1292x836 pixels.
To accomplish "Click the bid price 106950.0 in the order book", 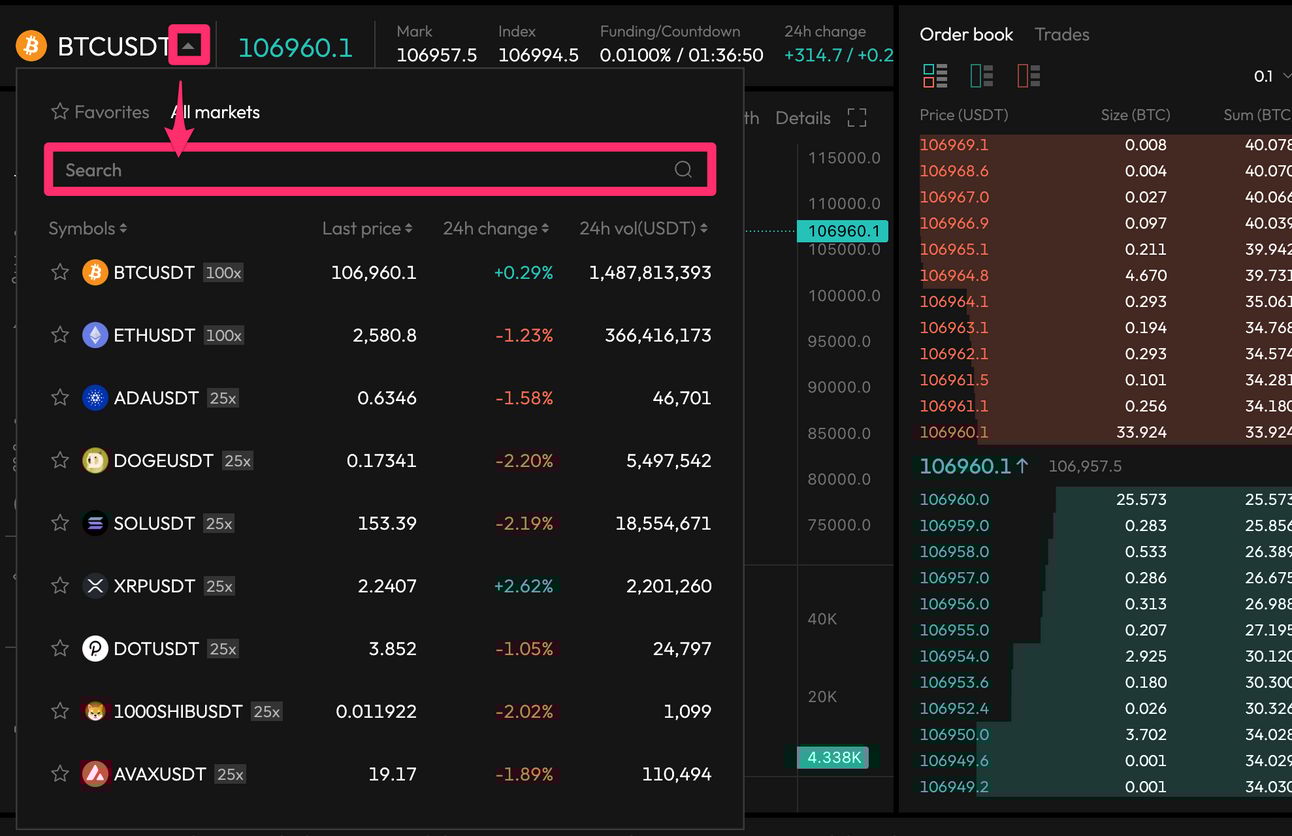I will pos(954,734).
